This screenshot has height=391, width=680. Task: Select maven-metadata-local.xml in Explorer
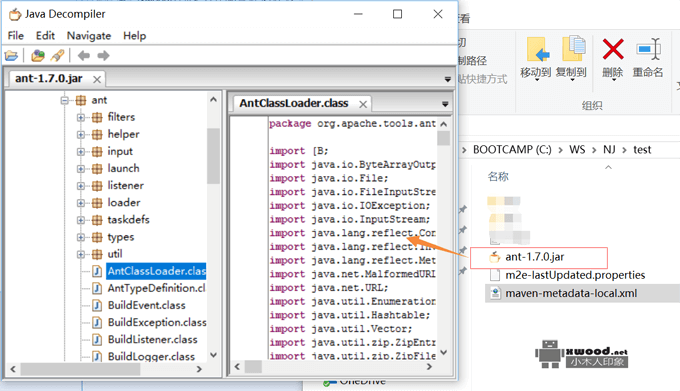[572, 293]
